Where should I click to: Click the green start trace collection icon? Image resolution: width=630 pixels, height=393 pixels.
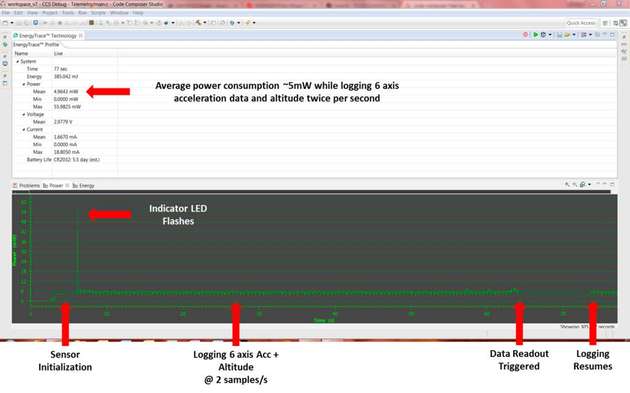536,35
